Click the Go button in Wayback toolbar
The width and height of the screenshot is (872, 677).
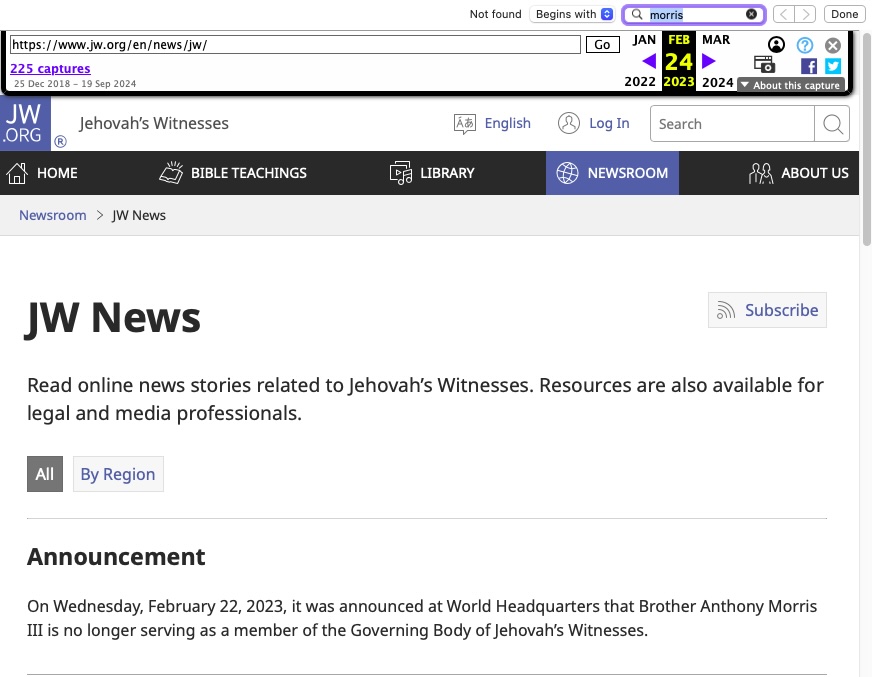tap(603, 45)
